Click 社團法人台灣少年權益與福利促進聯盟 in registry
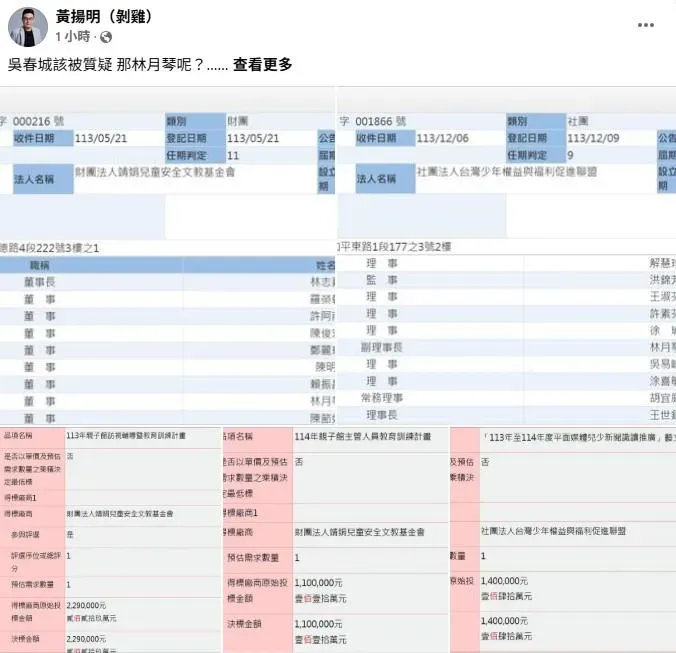This screenshot has height=653, width=676. 507,172
